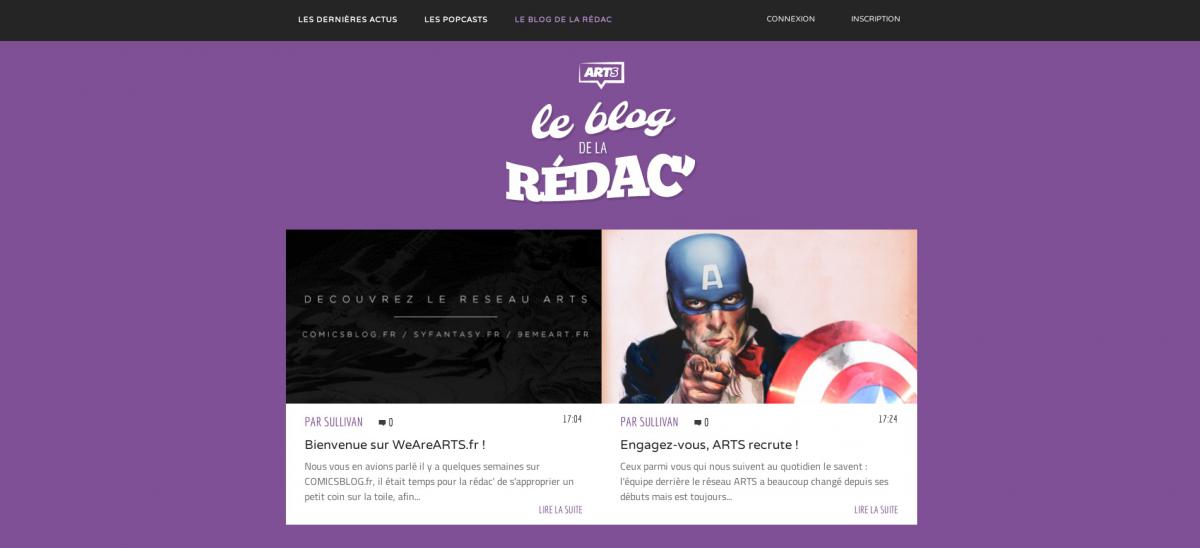Open the 'Bienvenue sur WeAreARTS.fr !' headline
The width and height of the screenshot is (1200, 548).
(x=395, y=445)
